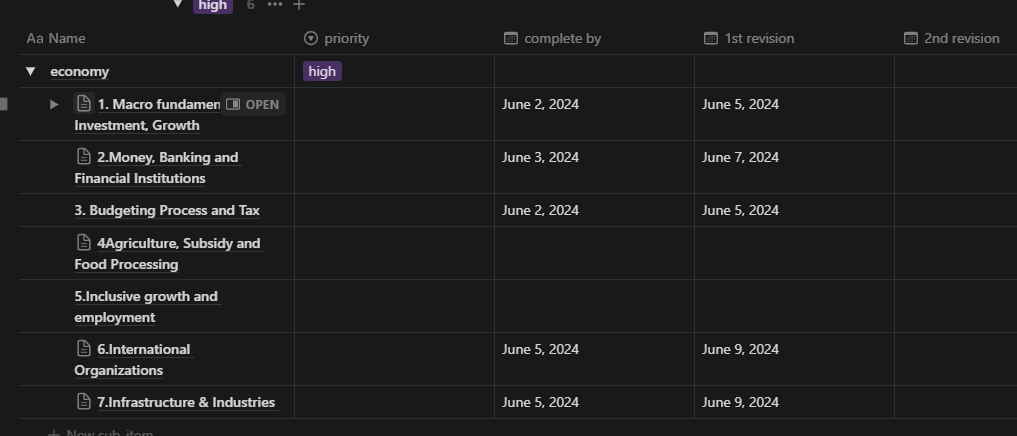
Task: Click the priority column header
Action: (337, 38)
